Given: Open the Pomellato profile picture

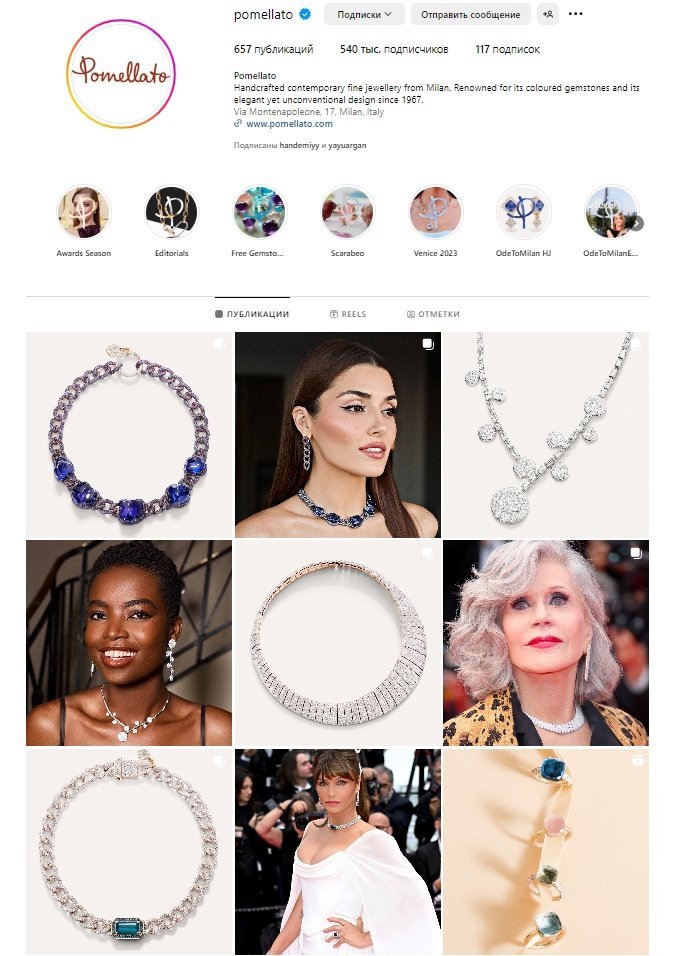Looking at the screenshot, I should point(121,73).
